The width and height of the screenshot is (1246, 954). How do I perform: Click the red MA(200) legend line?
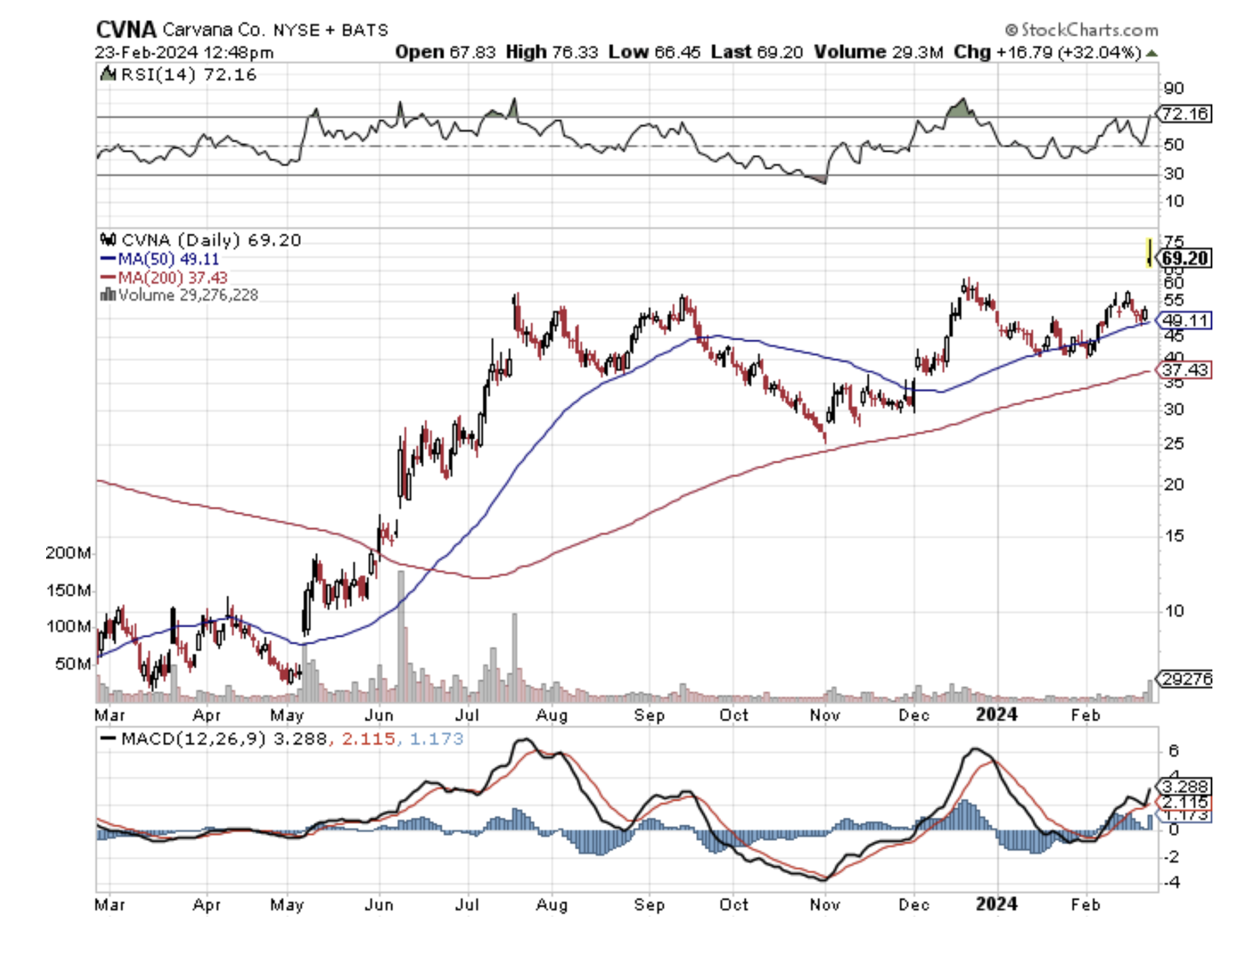coord(108,277)
